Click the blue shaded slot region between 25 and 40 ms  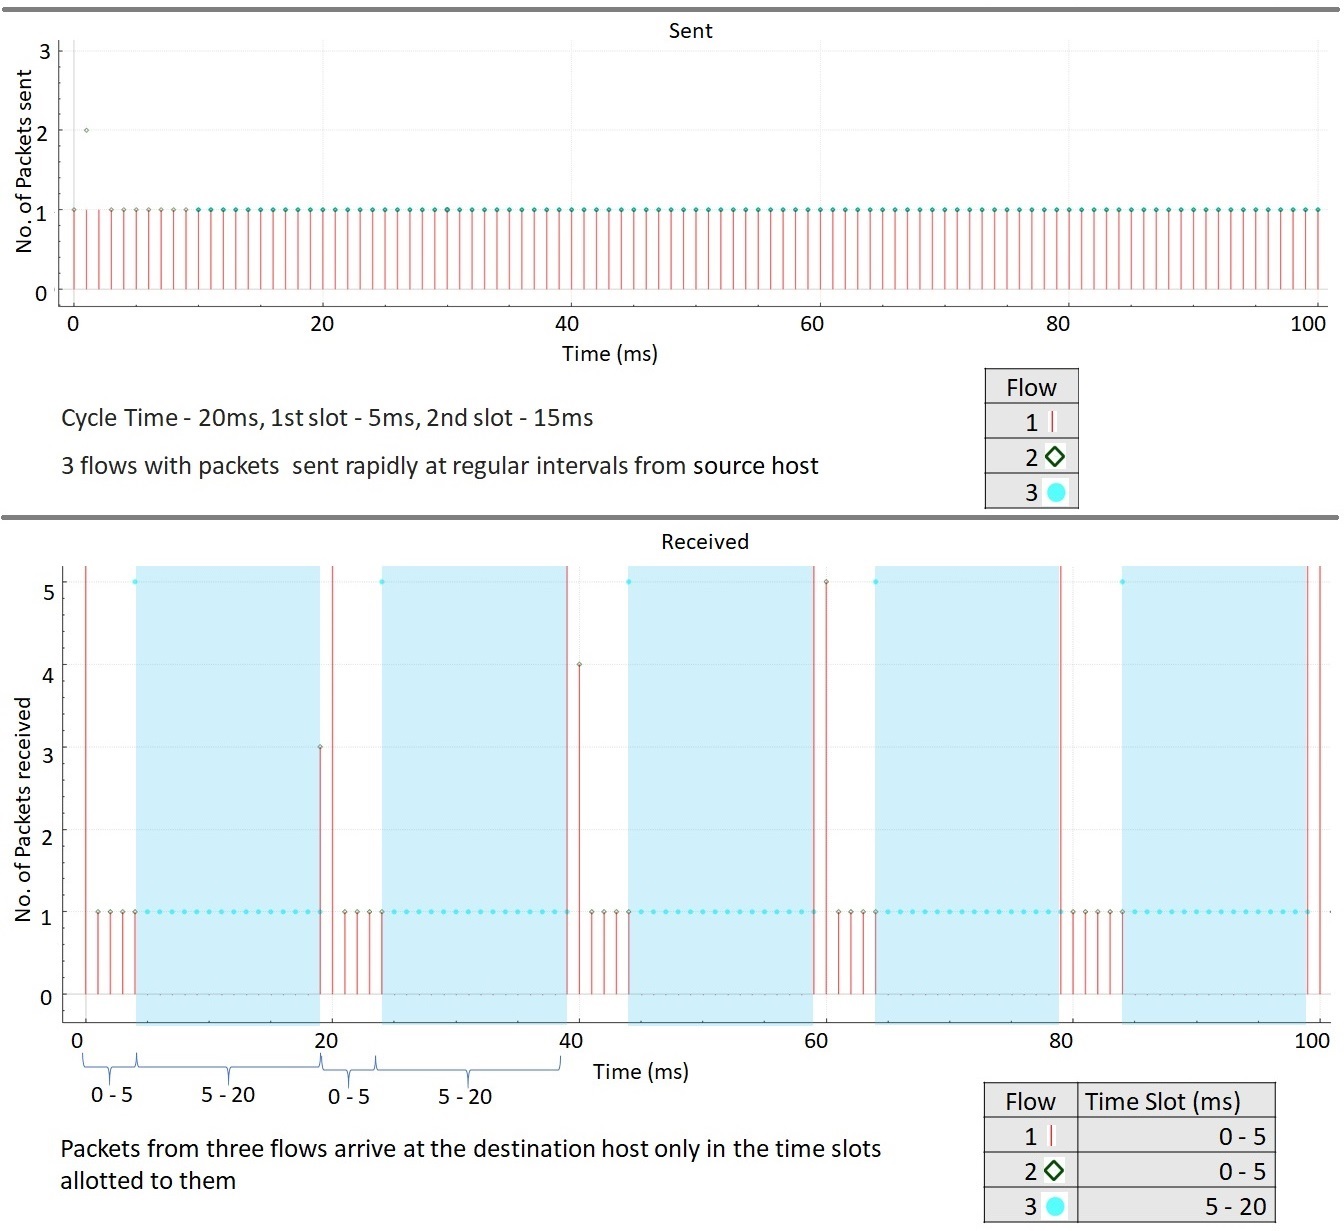click(474, 795)
